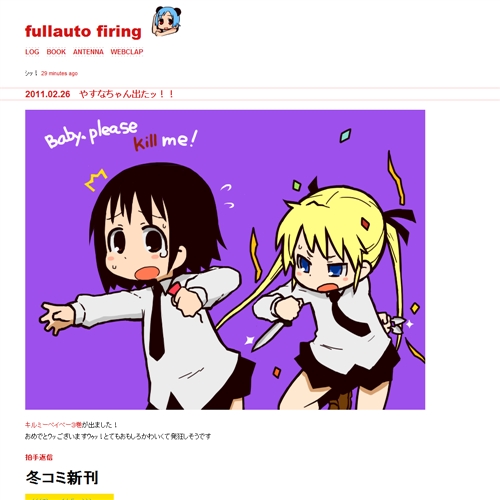The height and width of the screenshot is (500, 500).
Task: Click the blue-haired panda-ear mascot icon
Action: coord(166,21)
